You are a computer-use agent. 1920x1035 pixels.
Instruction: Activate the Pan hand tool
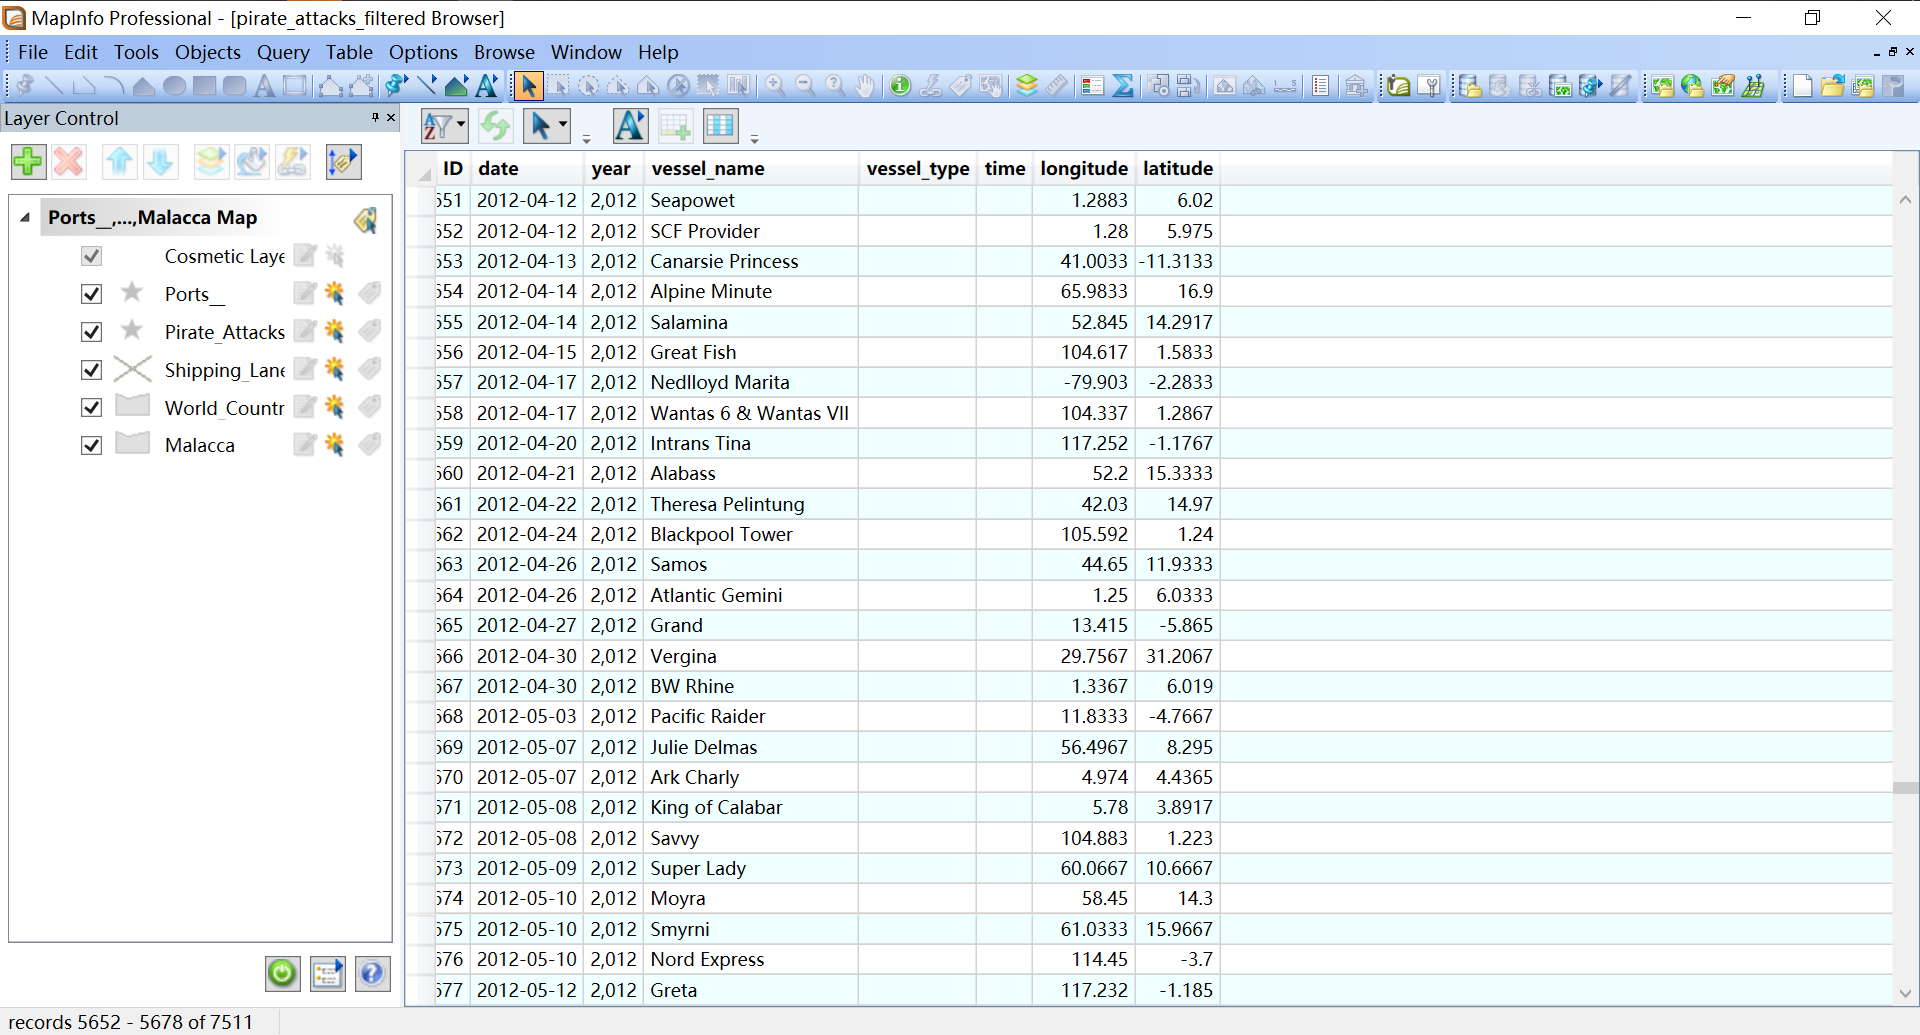pos(865,86)
